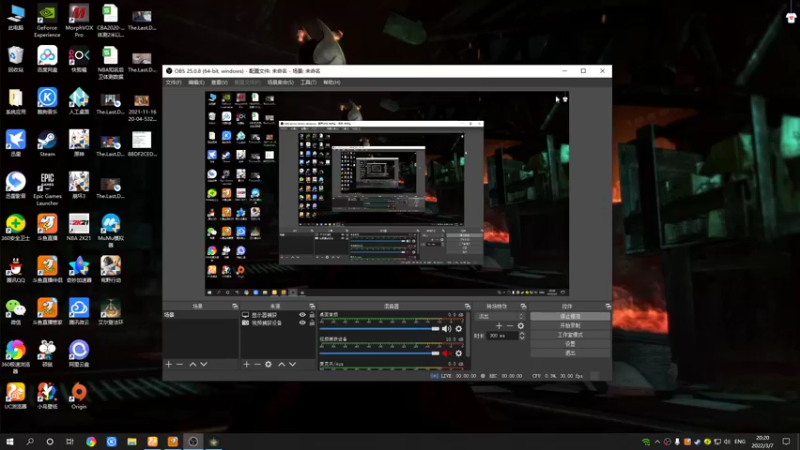Unmute video capture device red speaker
The width and height of the screenshot is (800, 450).
point(446,353)
